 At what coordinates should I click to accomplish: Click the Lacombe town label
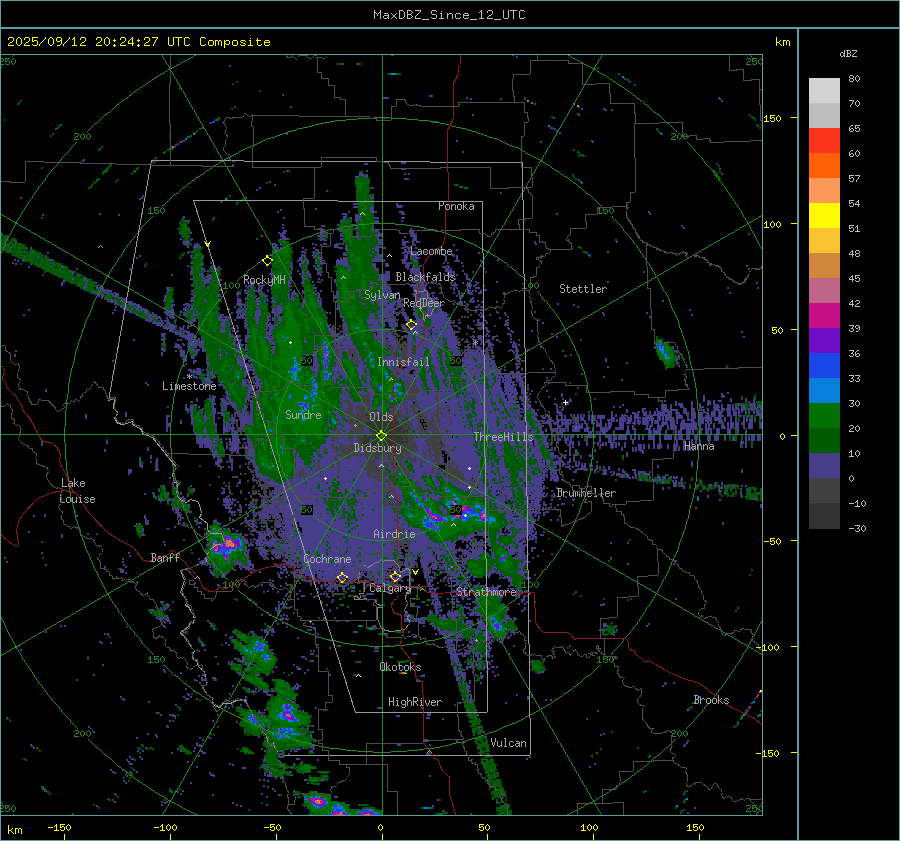click(x=431, y=251)
